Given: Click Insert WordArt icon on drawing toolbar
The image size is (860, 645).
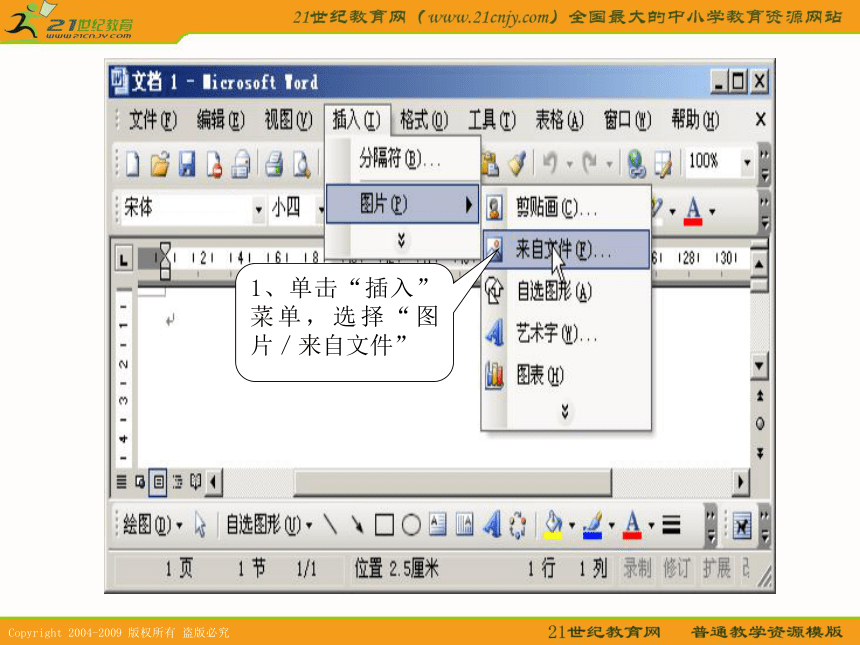Looking at the screenshot, I should click(492, 525).
